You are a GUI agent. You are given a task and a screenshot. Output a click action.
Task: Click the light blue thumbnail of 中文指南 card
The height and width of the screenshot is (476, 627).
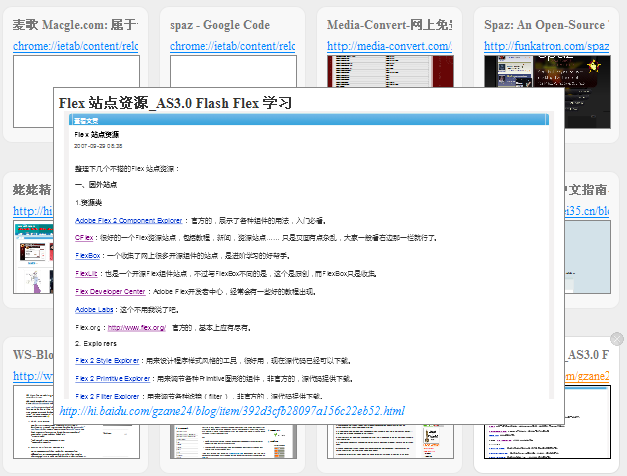click(588, 257)
